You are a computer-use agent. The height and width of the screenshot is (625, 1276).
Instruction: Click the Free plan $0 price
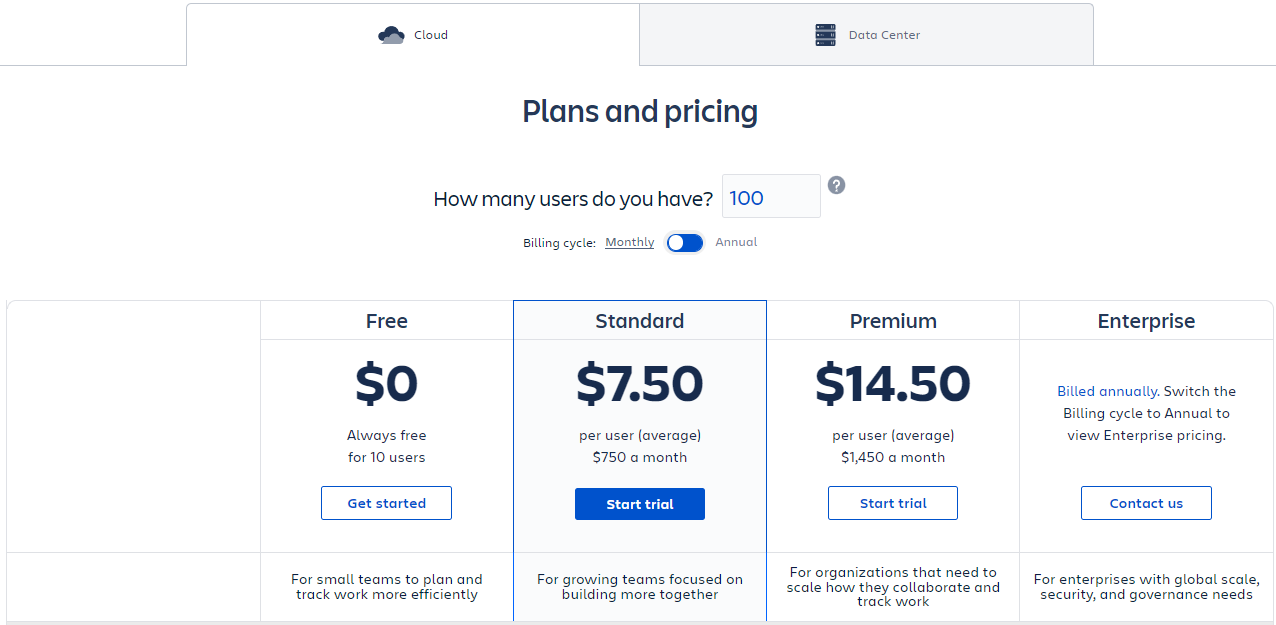click(386, 383)
